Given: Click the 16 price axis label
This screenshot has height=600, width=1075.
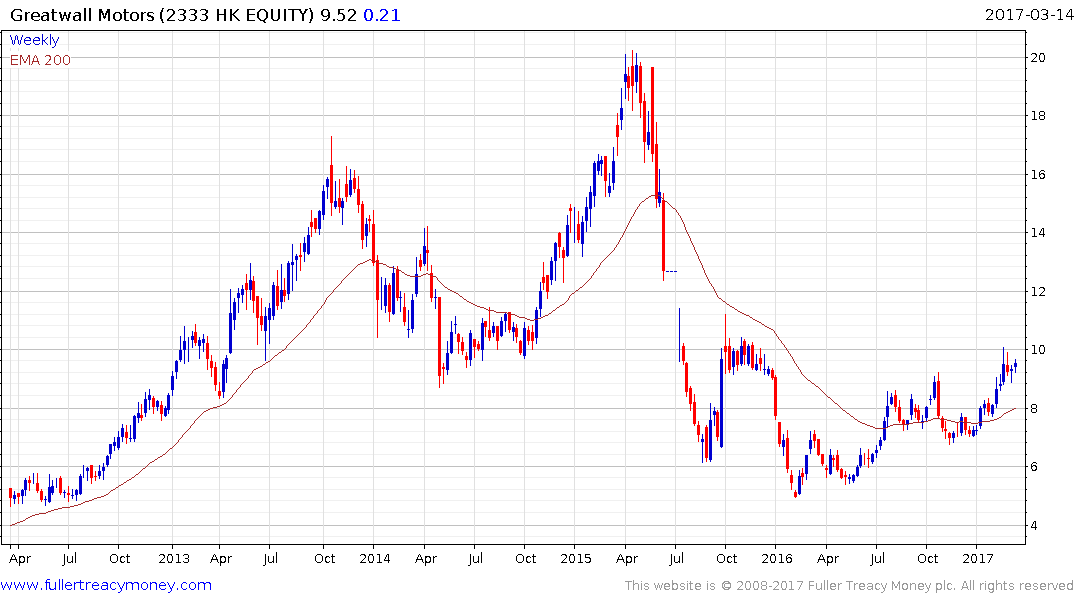Looking at the screenshot, I should click(x=1038, y=174).
